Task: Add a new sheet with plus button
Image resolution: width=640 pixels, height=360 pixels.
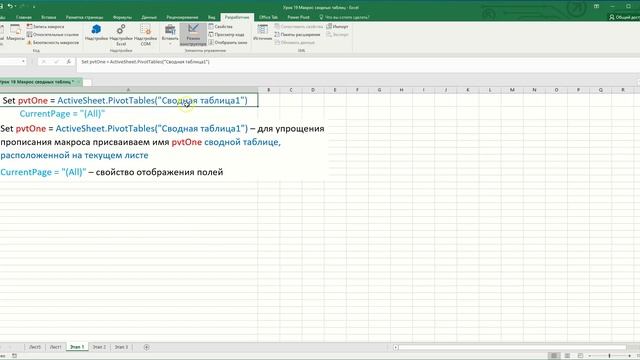Action: click(x=147, y=347)
